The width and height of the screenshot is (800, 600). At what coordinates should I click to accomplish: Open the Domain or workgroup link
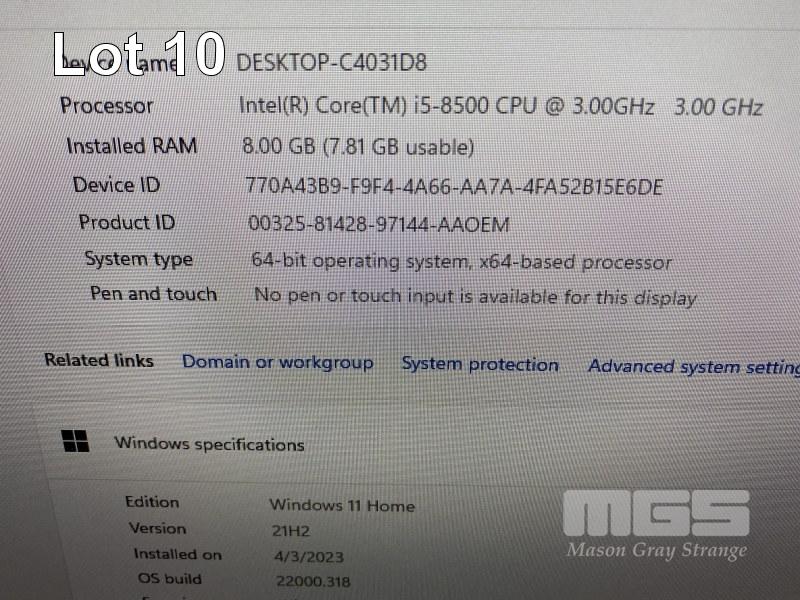tap(278, 362)
